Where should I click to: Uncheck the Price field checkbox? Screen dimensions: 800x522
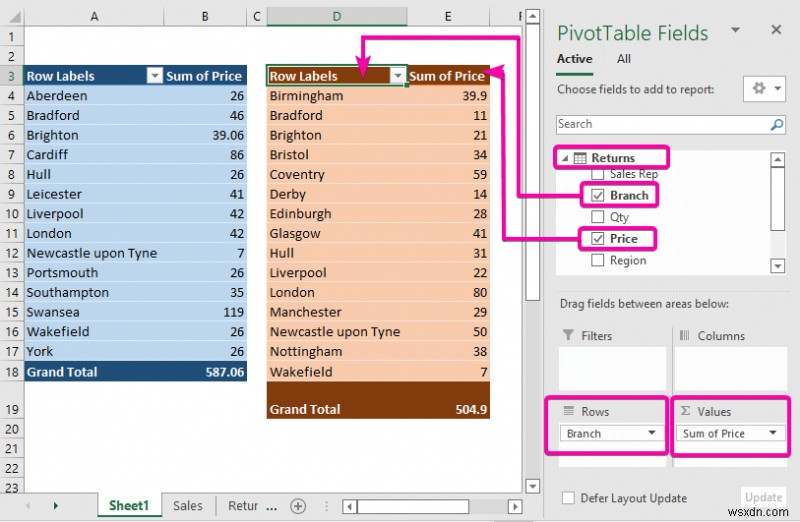[x=597, y=238]
